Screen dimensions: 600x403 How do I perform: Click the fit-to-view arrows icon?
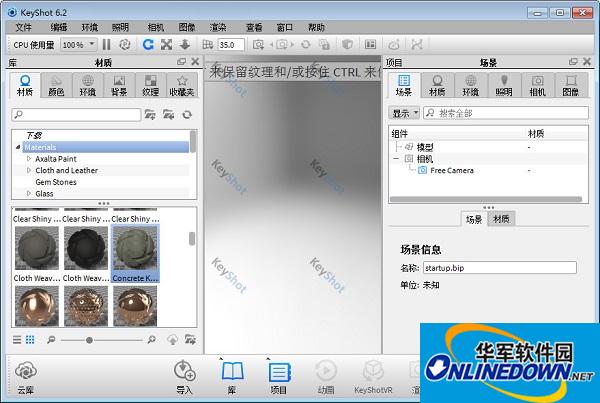(166, 45)
